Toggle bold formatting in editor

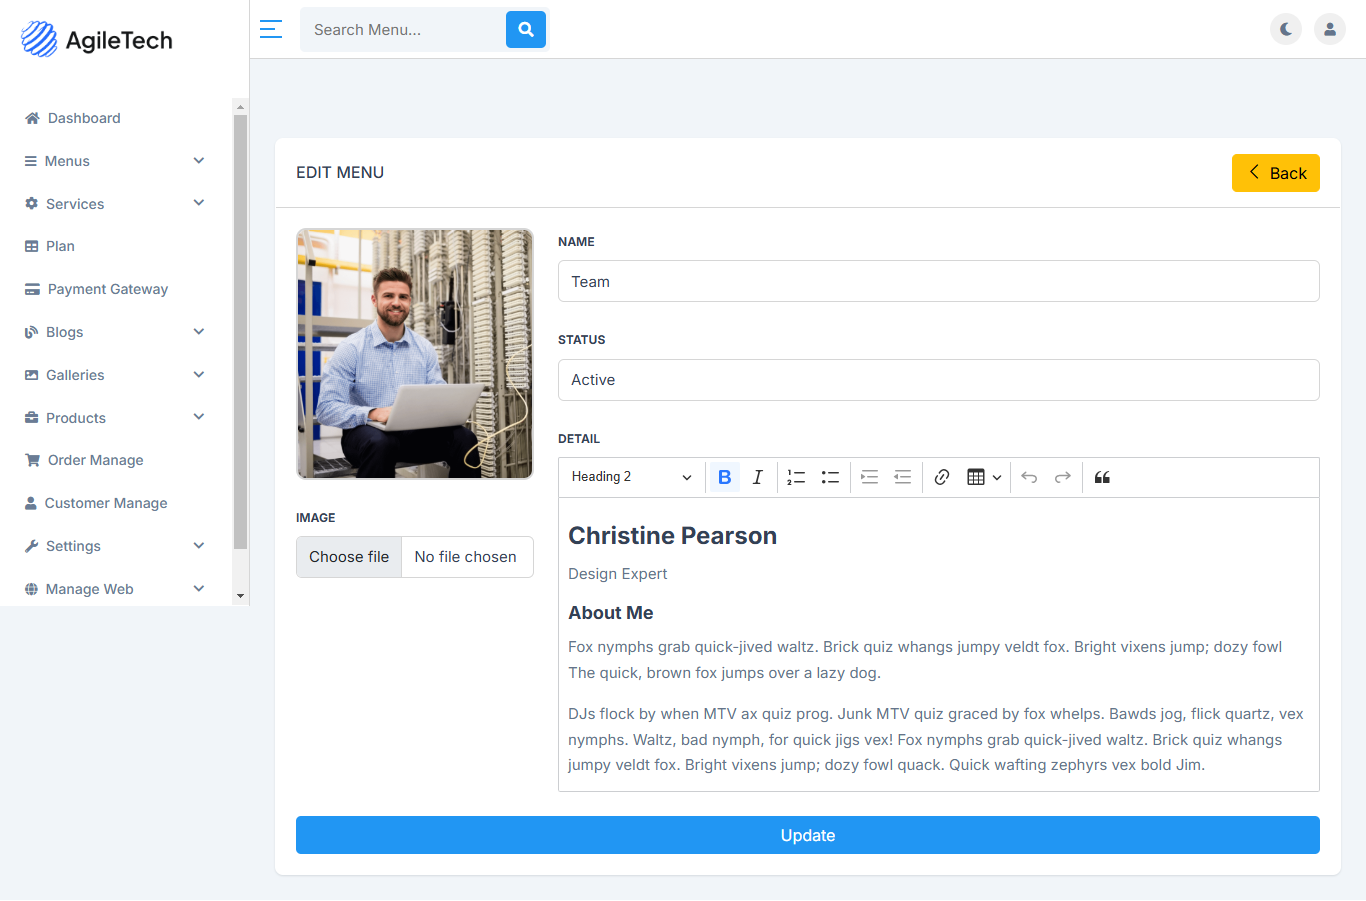[725, 477]
